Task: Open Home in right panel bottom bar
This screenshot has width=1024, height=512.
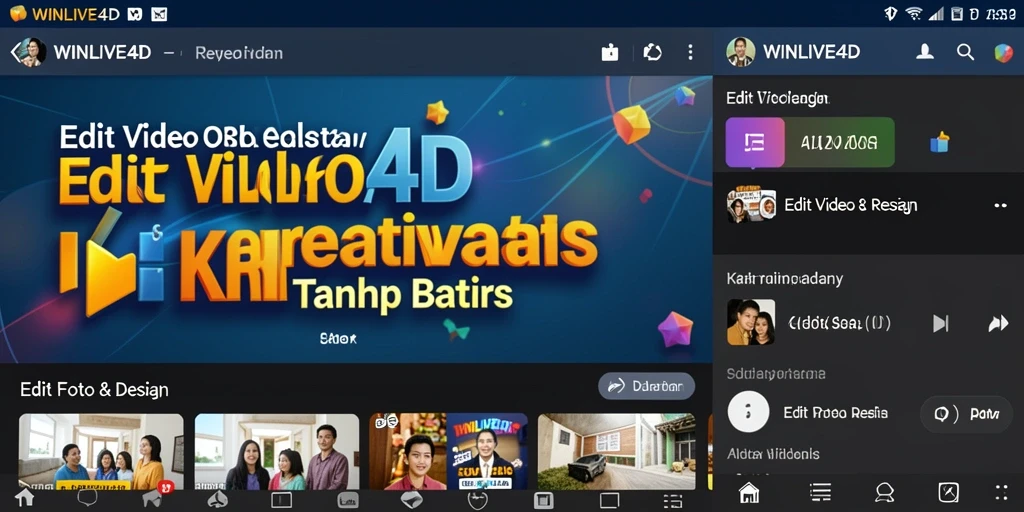Action: [x=749, y=492]
